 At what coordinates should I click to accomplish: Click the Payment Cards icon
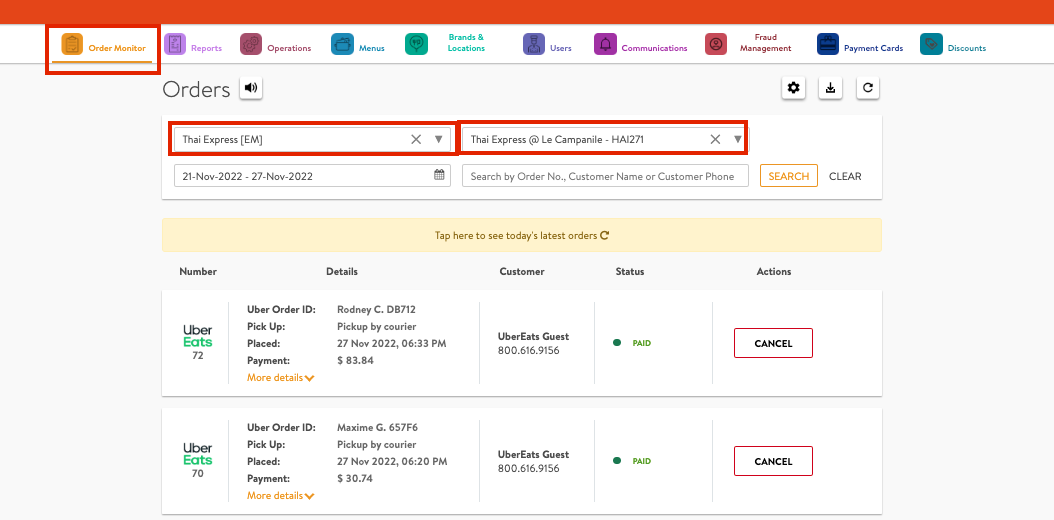click(x=828, y=44)
